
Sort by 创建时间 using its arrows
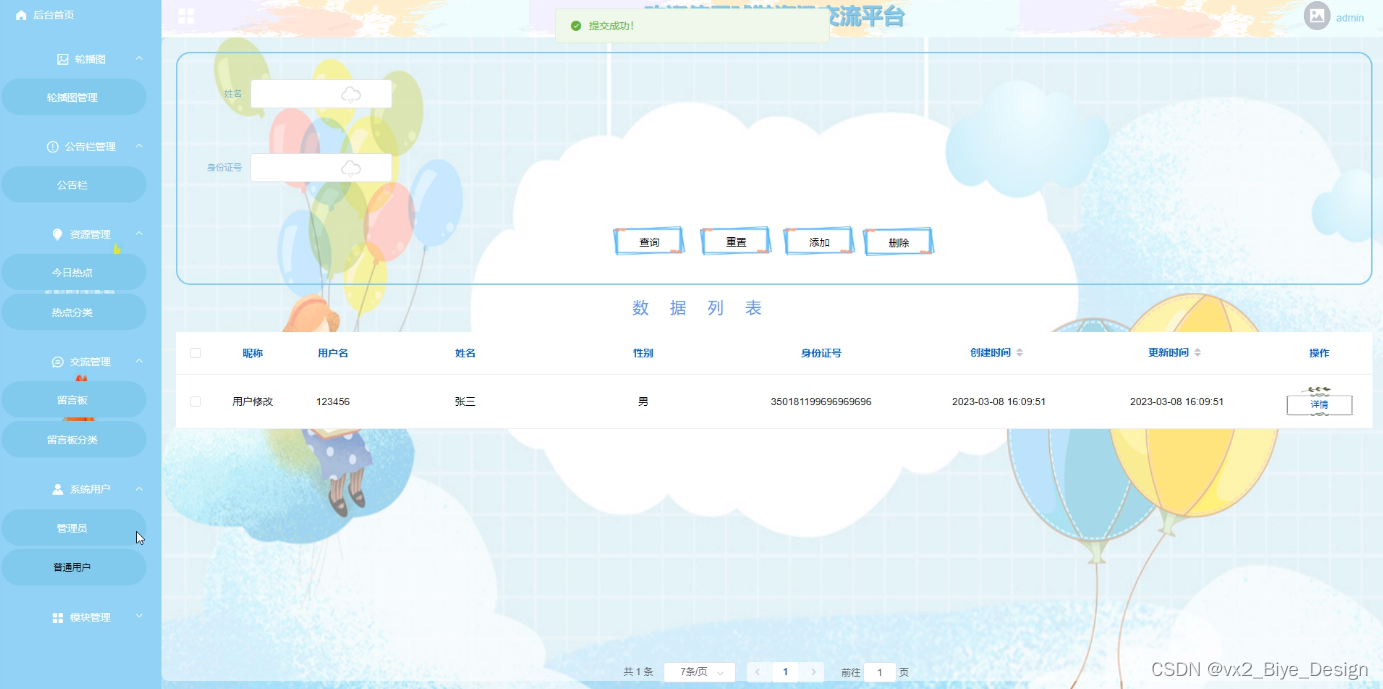1020,353
